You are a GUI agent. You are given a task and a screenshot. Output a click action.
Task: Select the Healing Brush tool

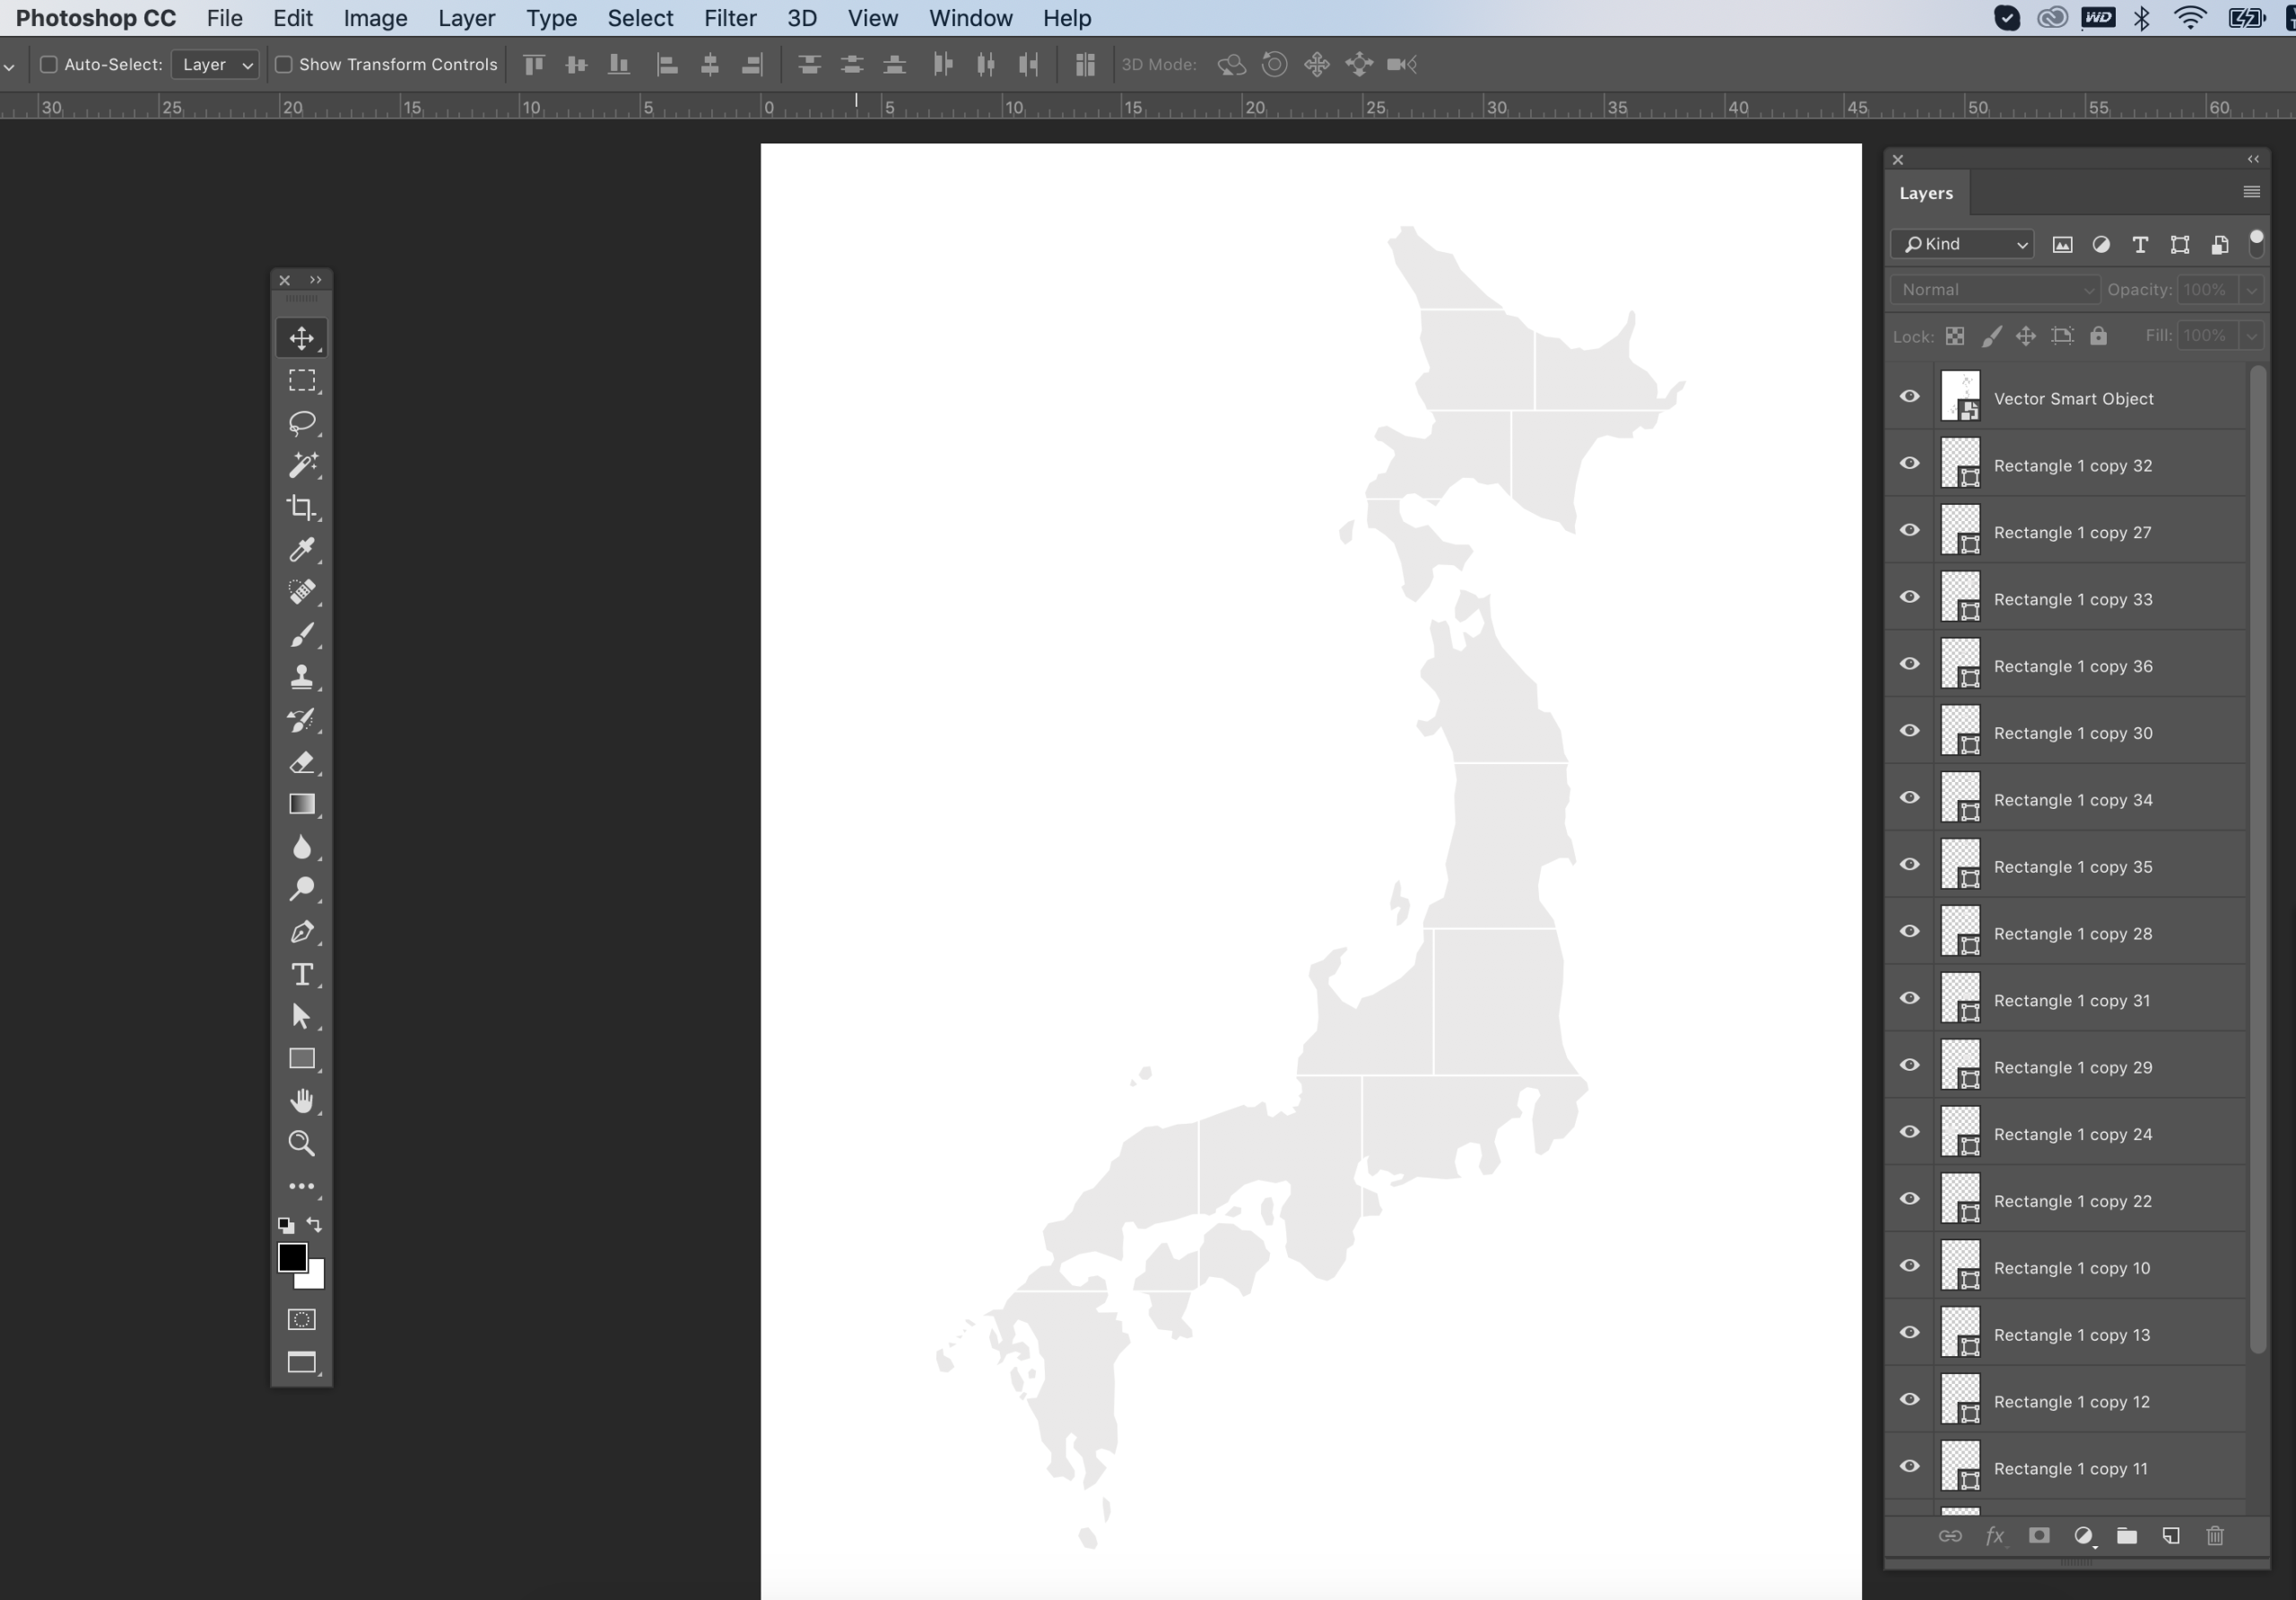pyautogui.click(x=301, y=592)
